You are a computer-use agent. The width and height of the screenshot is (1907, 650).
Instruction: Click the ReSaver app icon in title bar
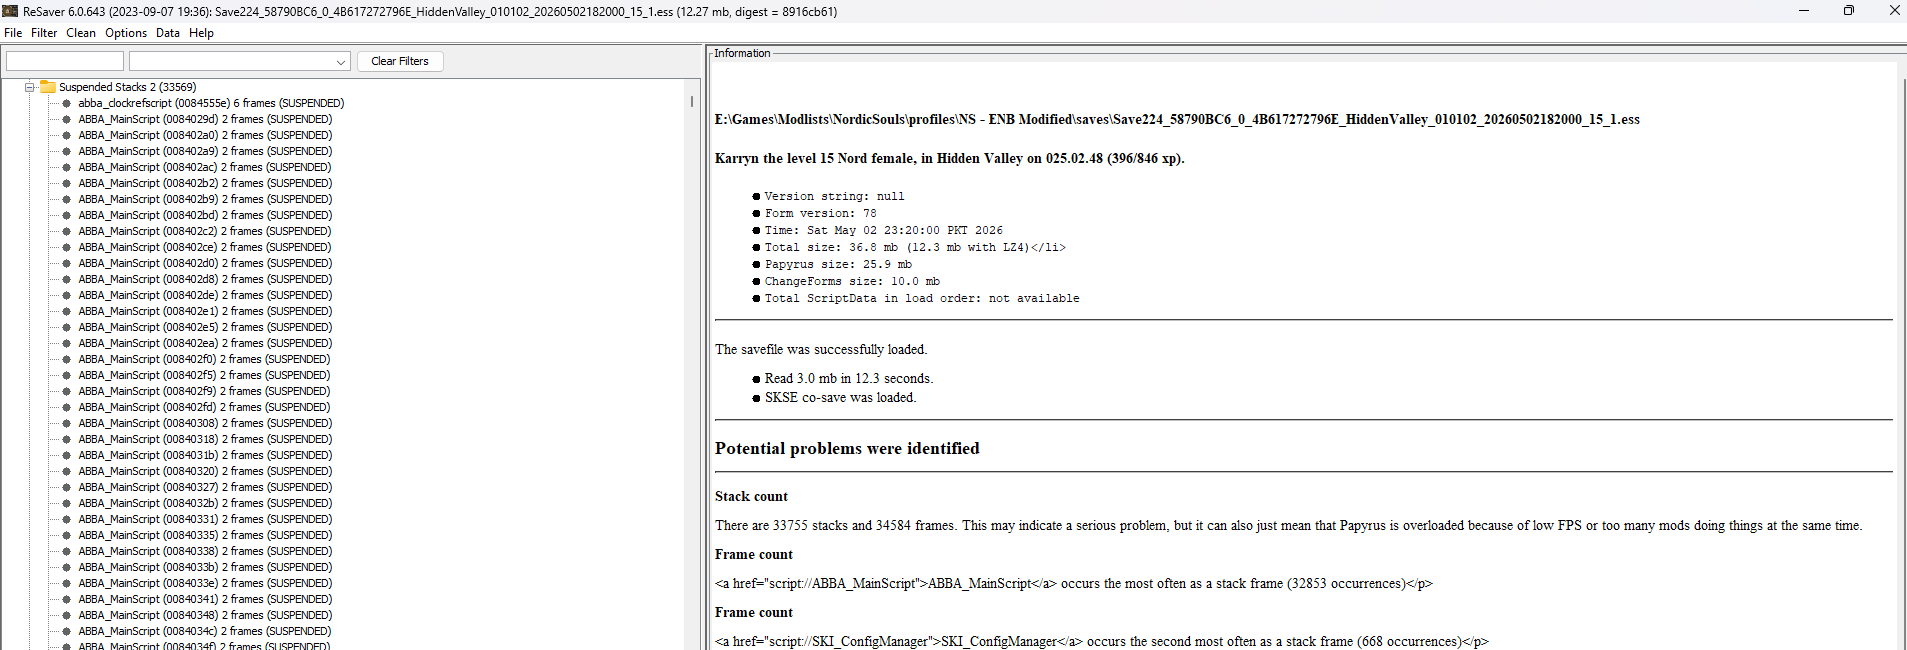click(x=10, y=11)
